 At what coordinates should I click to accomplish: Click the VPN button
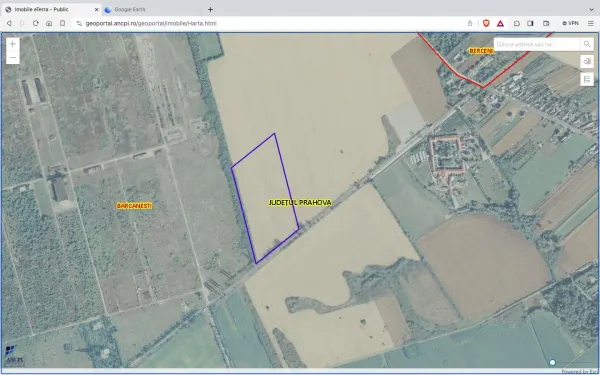(570, 23)
